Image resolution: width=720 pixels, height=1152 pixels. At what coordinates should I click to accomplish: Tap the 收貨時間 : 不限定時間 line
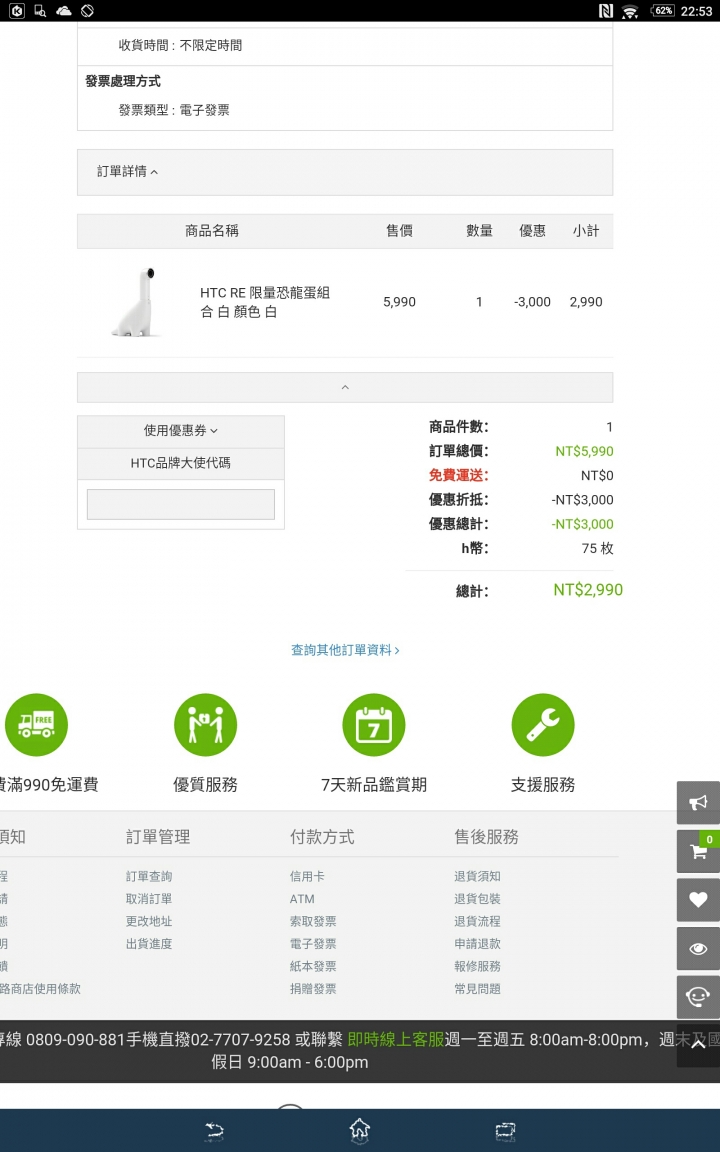[x=180, y=46]
